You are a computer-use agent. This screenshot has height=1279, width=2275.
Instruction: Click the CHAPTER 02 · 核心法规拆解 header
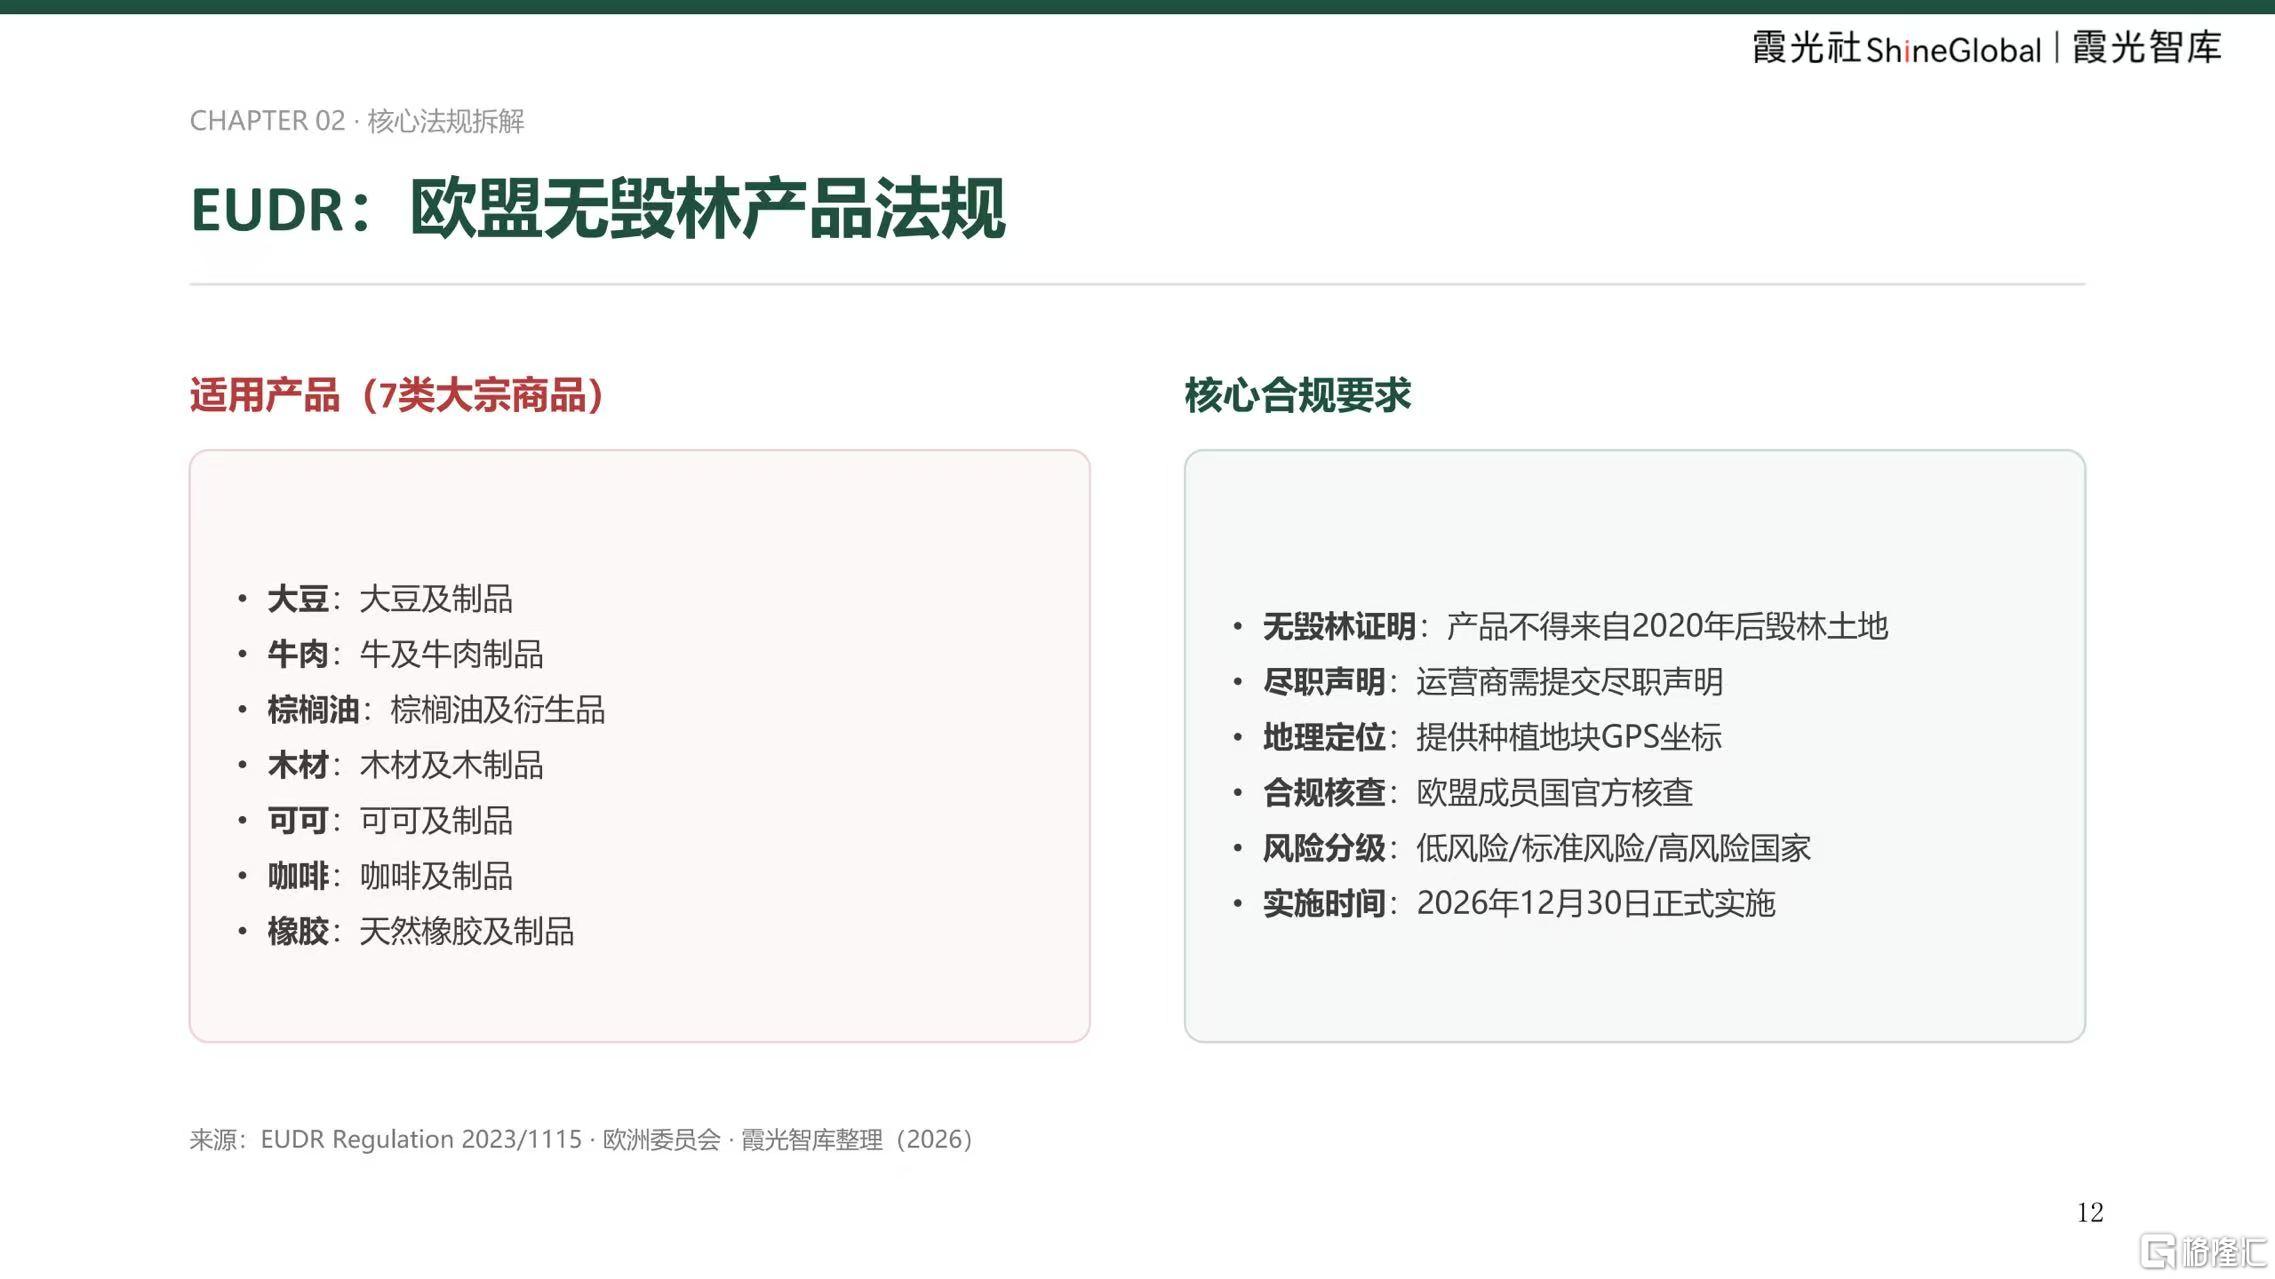coord(357,121)
